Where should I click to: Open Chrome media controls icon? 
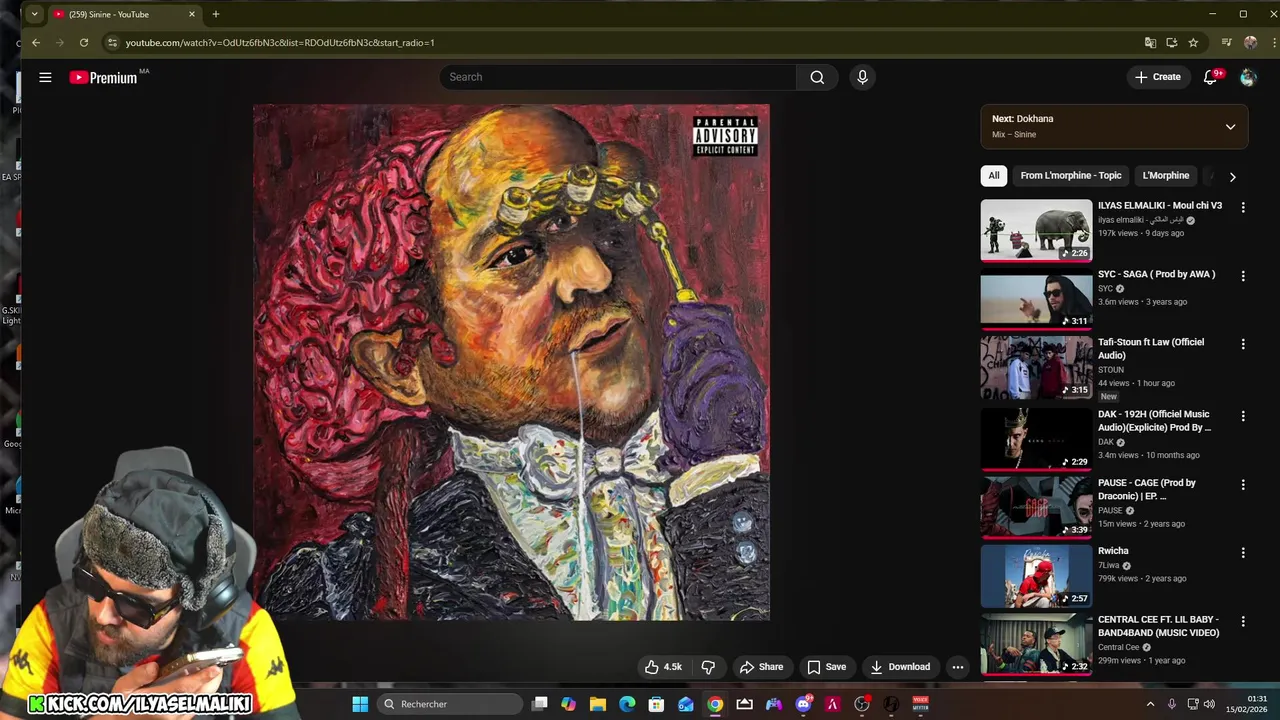1226,43
